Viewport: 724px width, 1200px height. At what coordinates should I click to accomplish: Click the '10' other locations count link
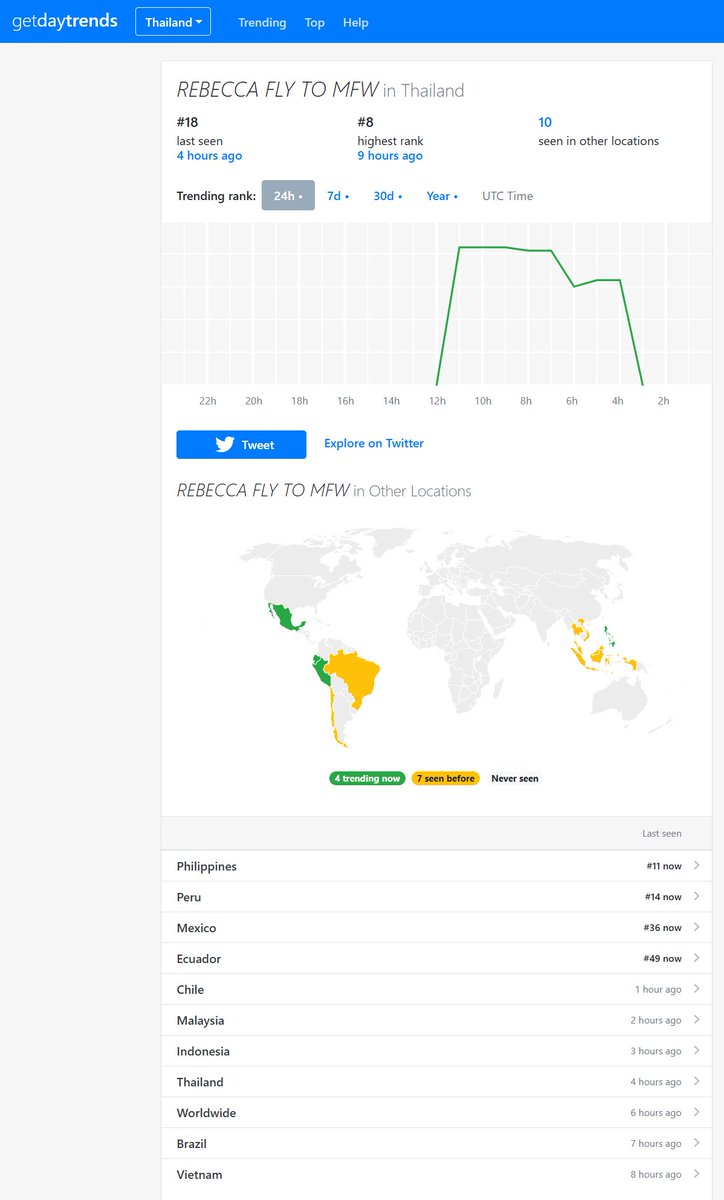click(x=545, y=123)
